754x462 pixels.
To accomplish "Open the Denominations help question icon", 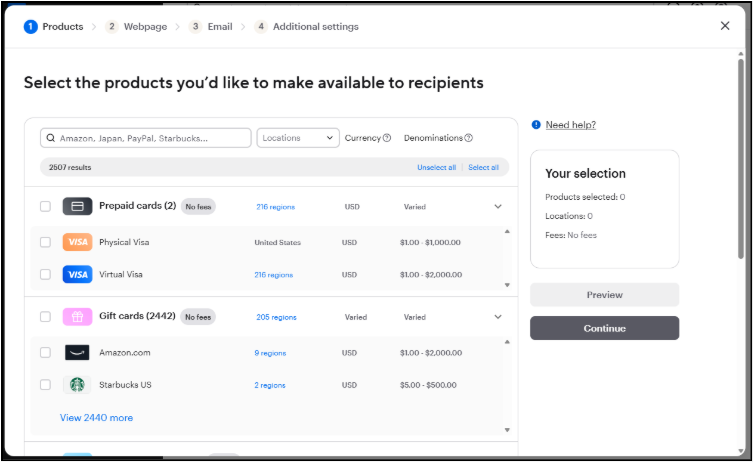I will [x=468, y=138].
